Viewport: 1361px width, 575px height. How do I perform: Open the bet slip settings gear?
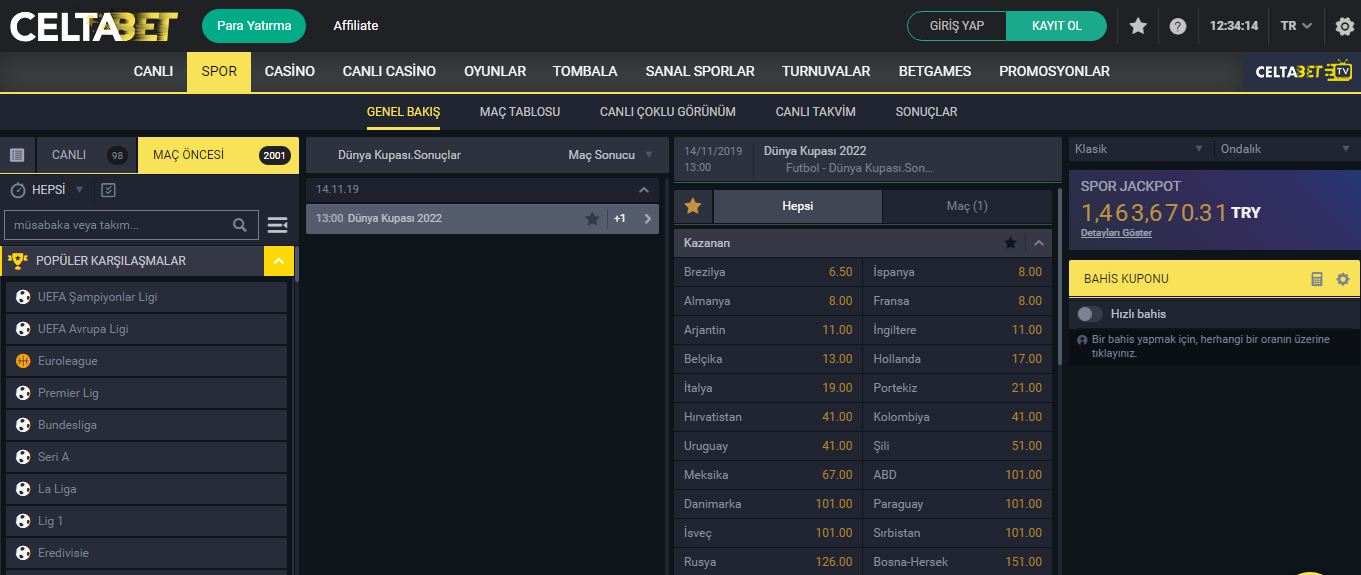coord(1343,279)
